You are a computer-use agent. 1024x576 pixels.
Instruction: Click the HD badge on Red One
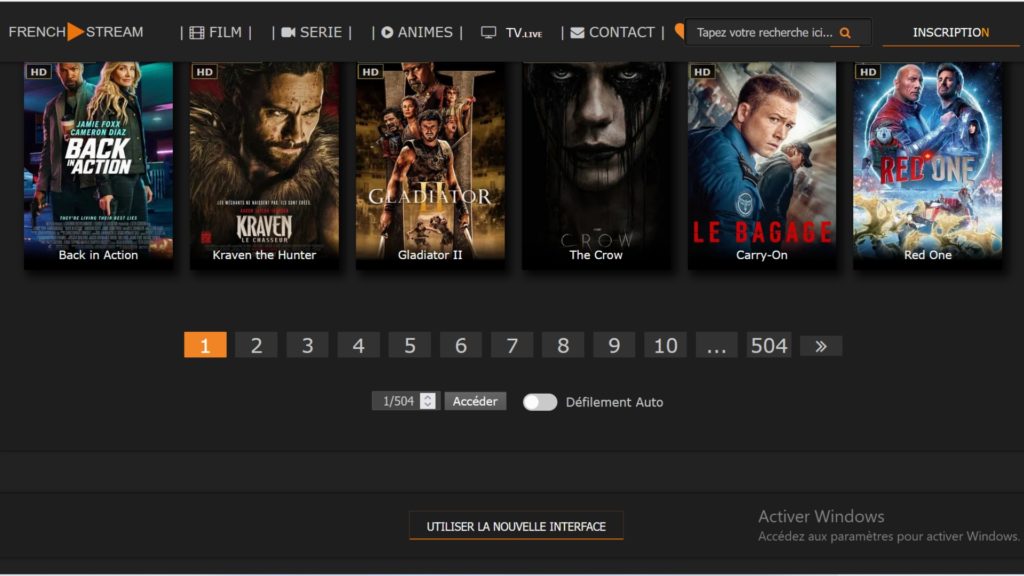tap(867, 72)
